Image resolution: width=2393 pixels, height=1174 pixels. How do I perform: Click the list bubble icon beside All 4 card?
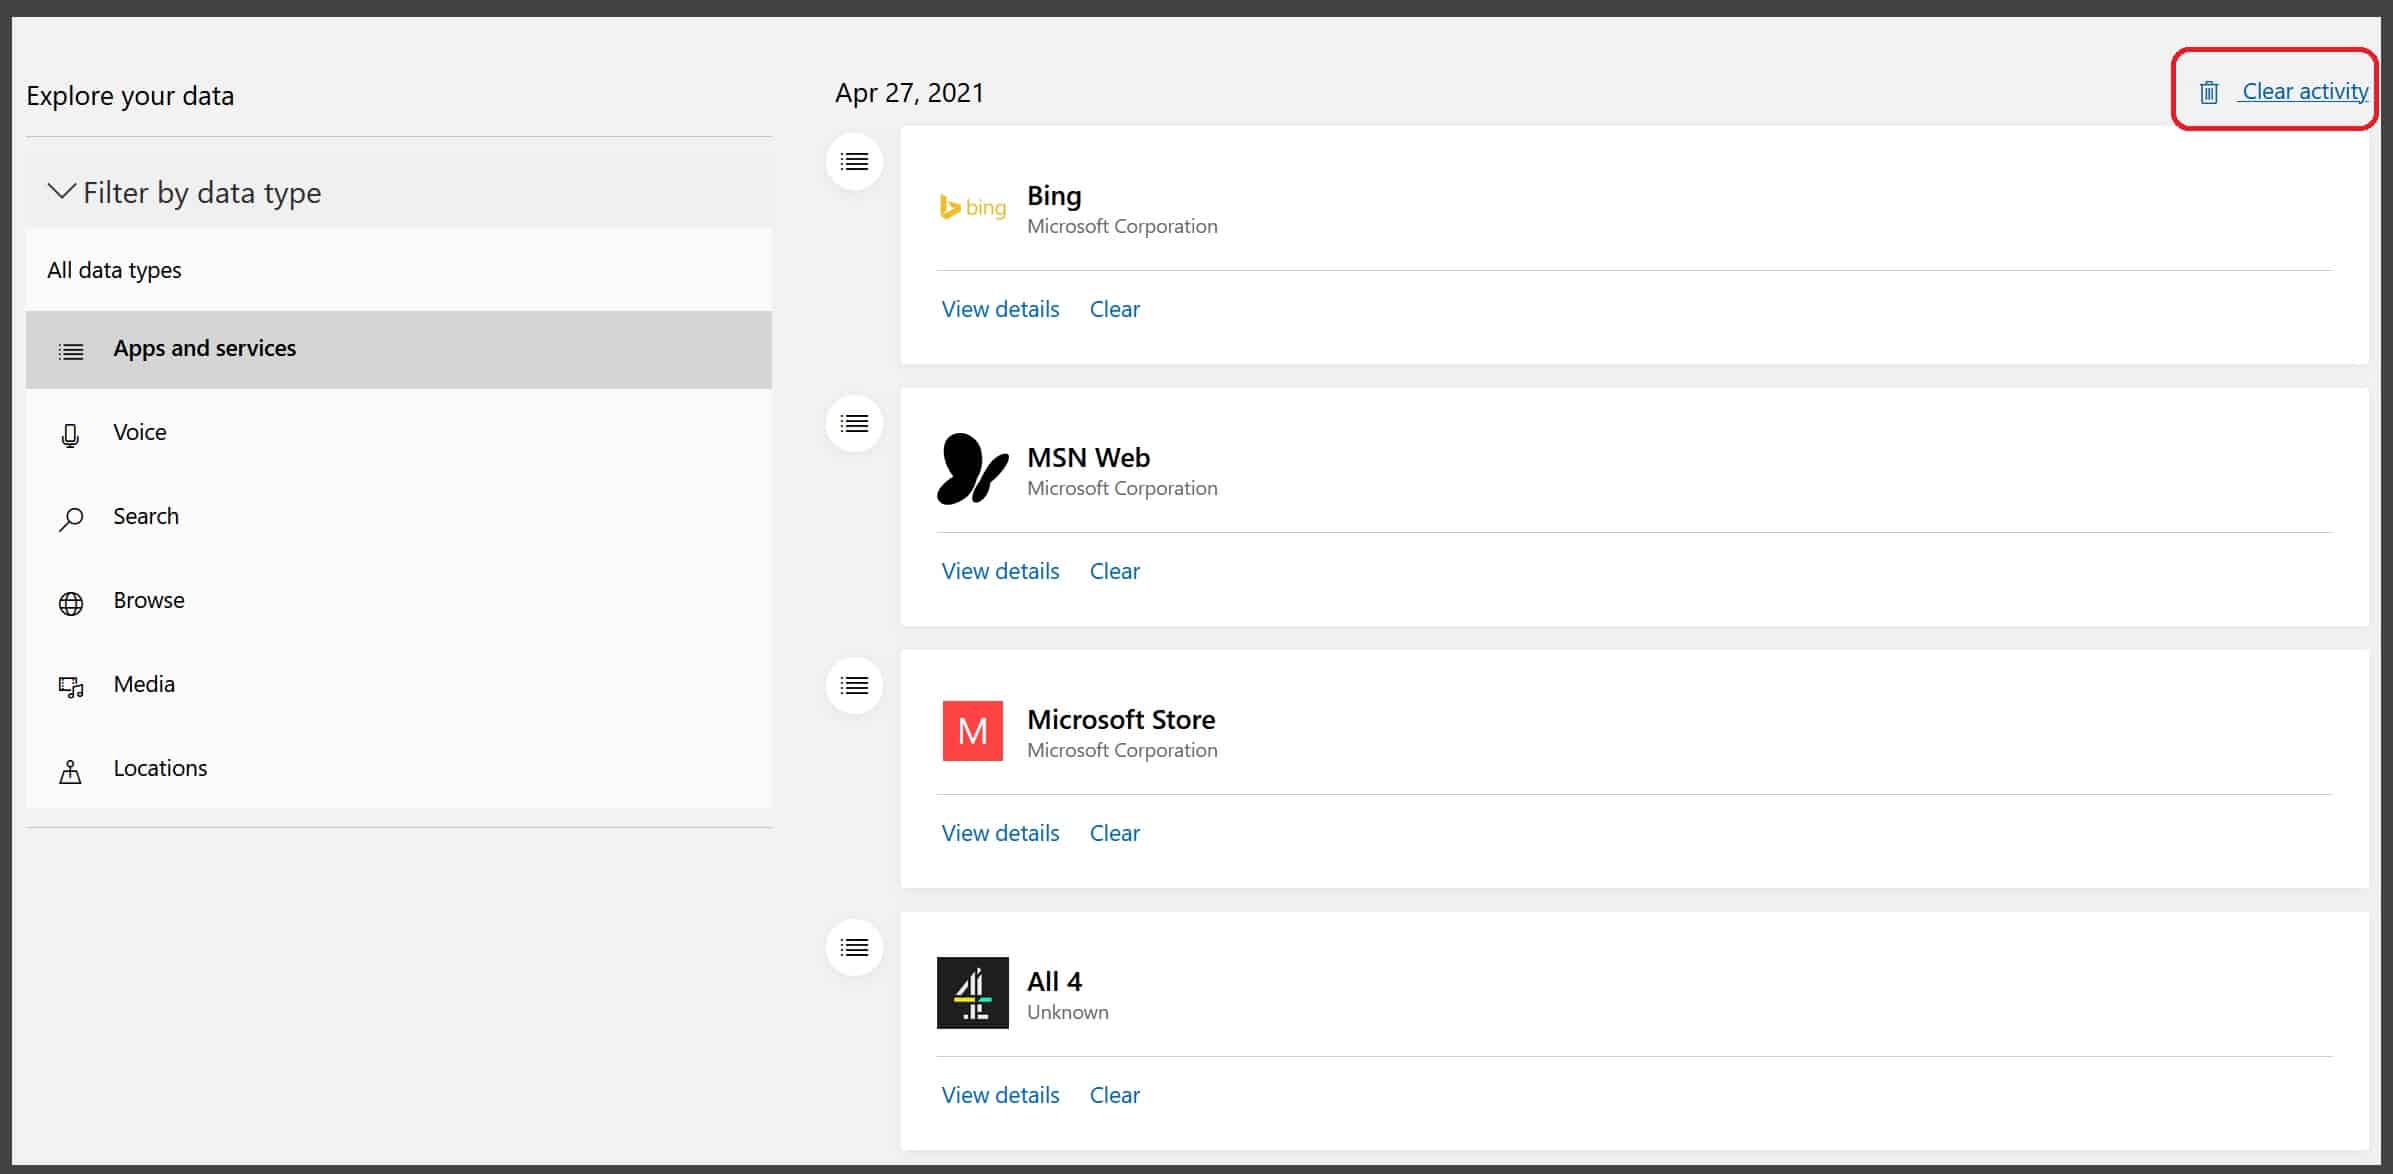point(854,947)
